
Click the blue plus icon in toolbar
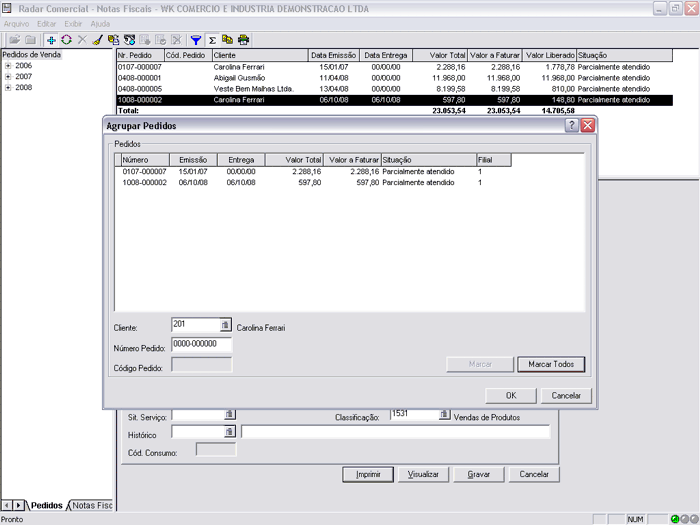click(52, 40)
